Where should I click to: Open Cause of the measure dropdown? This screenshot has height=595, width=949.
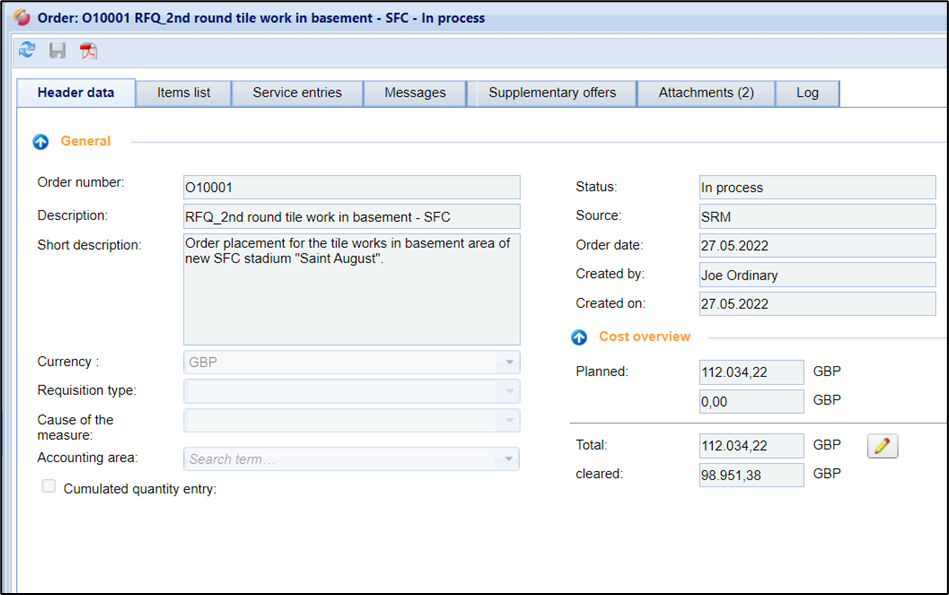pos(509,421)
